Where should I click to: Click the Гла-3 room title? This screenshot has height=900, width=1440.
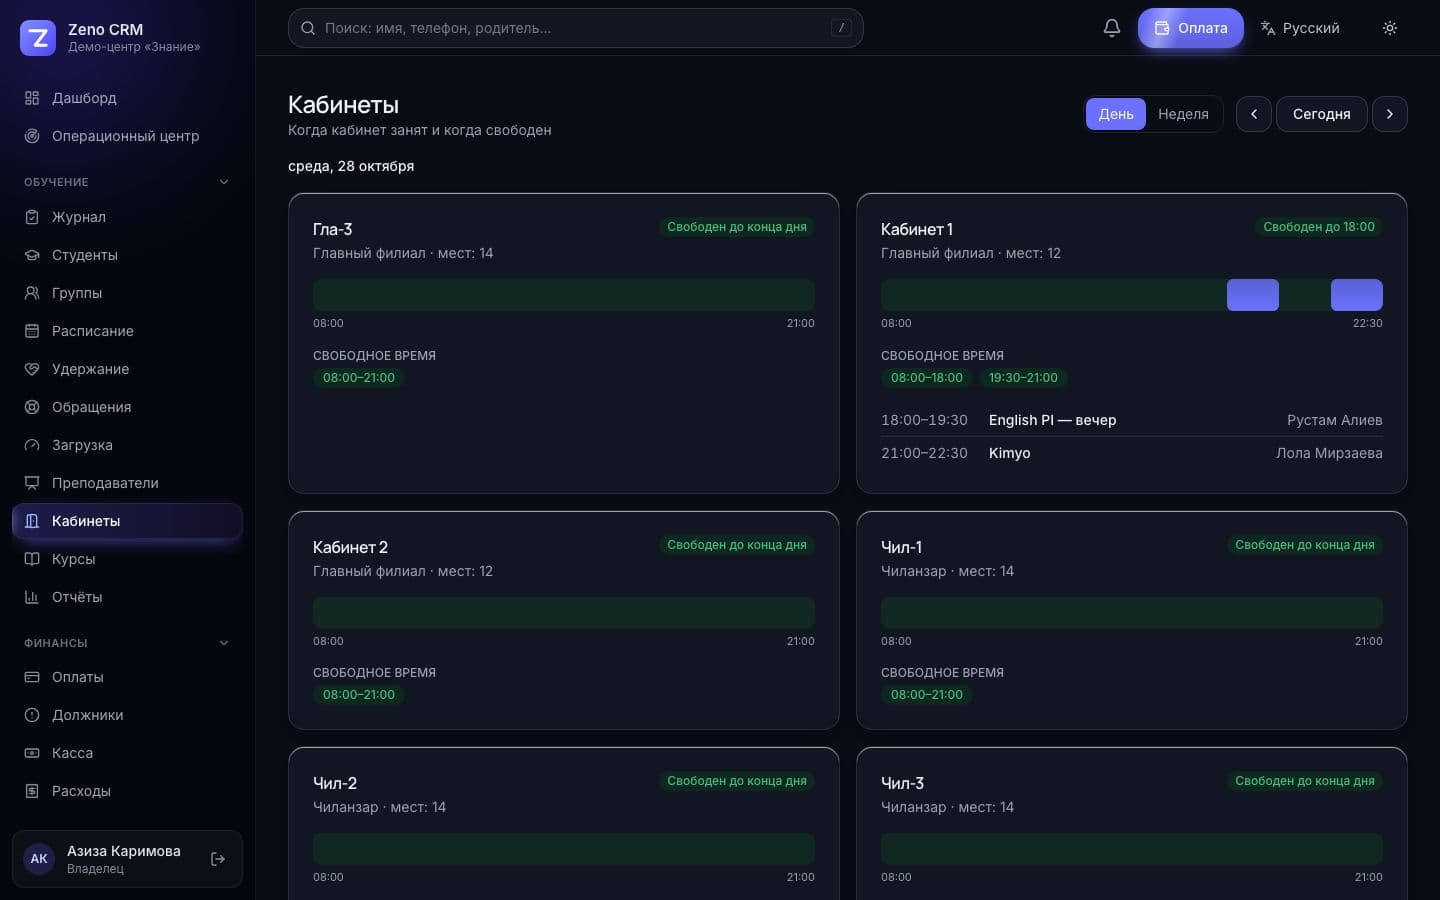(332, 229)
